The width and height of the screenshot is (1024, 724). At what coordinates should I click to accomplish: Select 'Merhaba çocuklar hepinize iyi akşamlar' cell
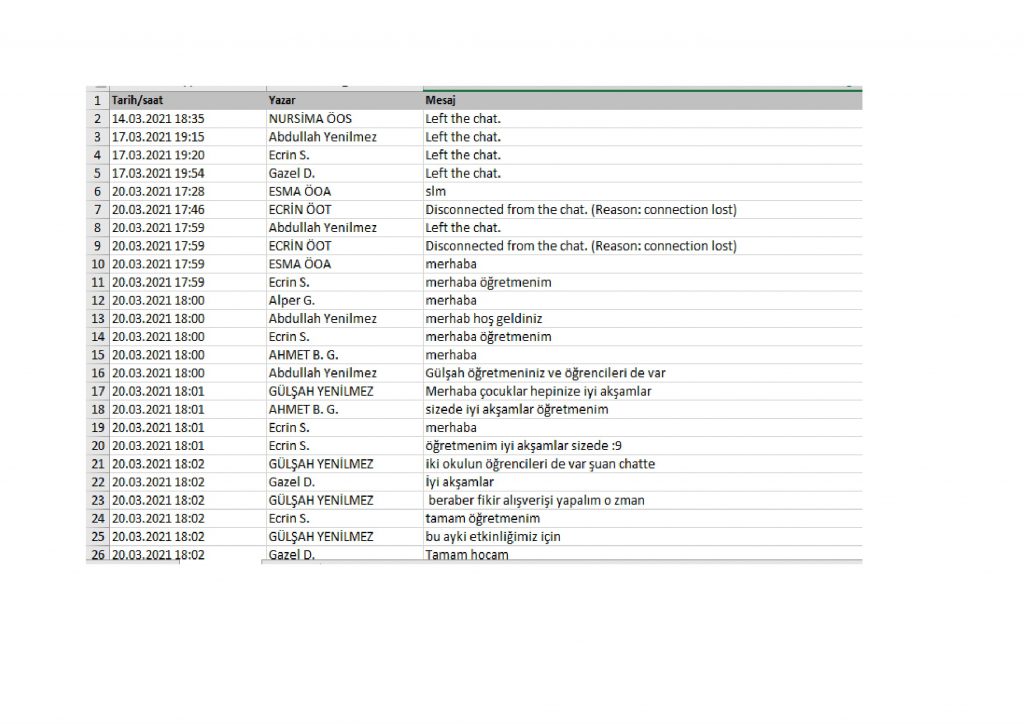tap(538, 391)
